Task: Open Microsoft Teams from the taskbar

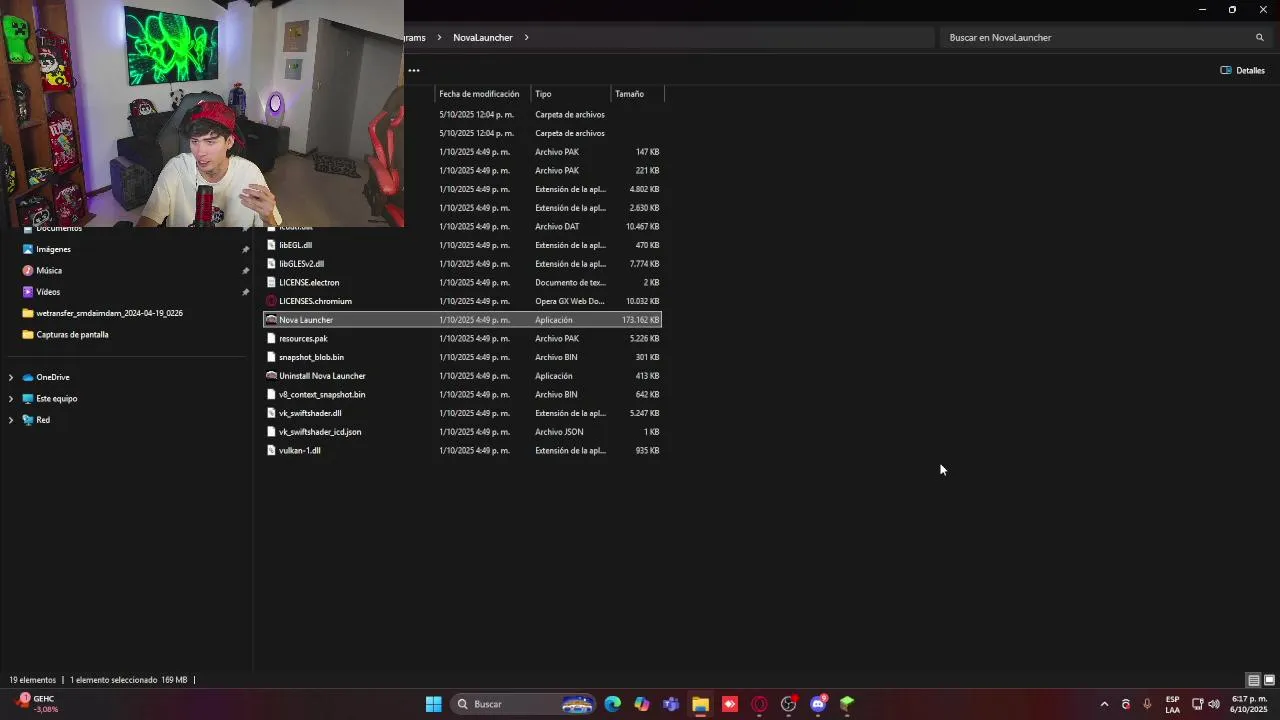Action: pos(671,704)
